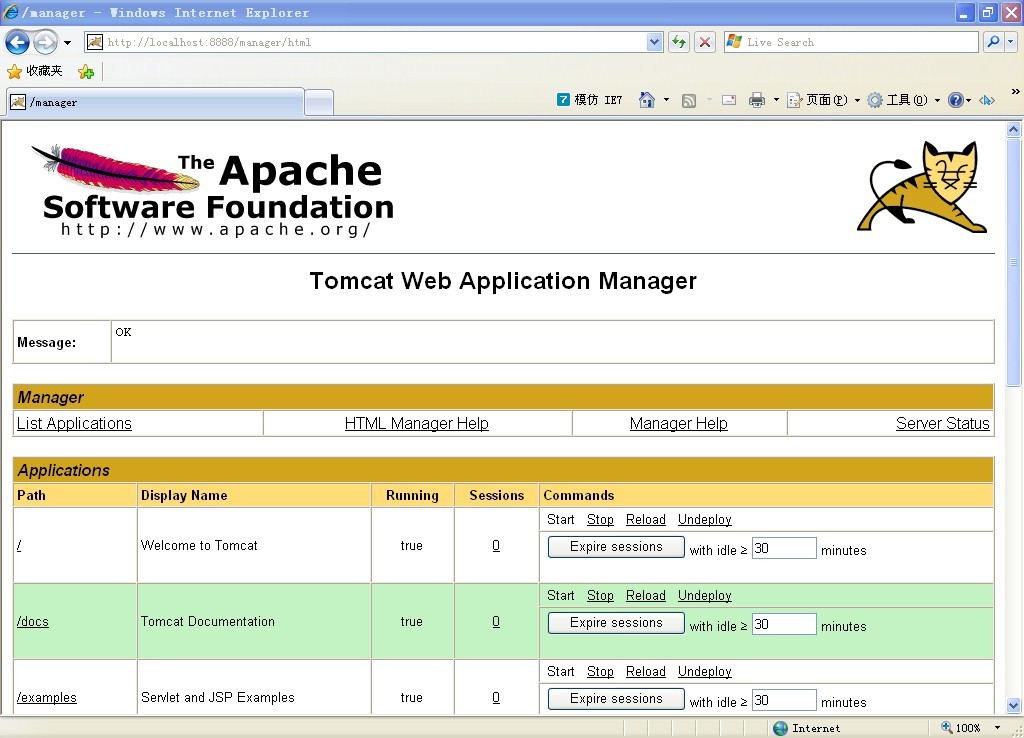
Task: Expire sessions for the /docs application
Action: (616, 623)
